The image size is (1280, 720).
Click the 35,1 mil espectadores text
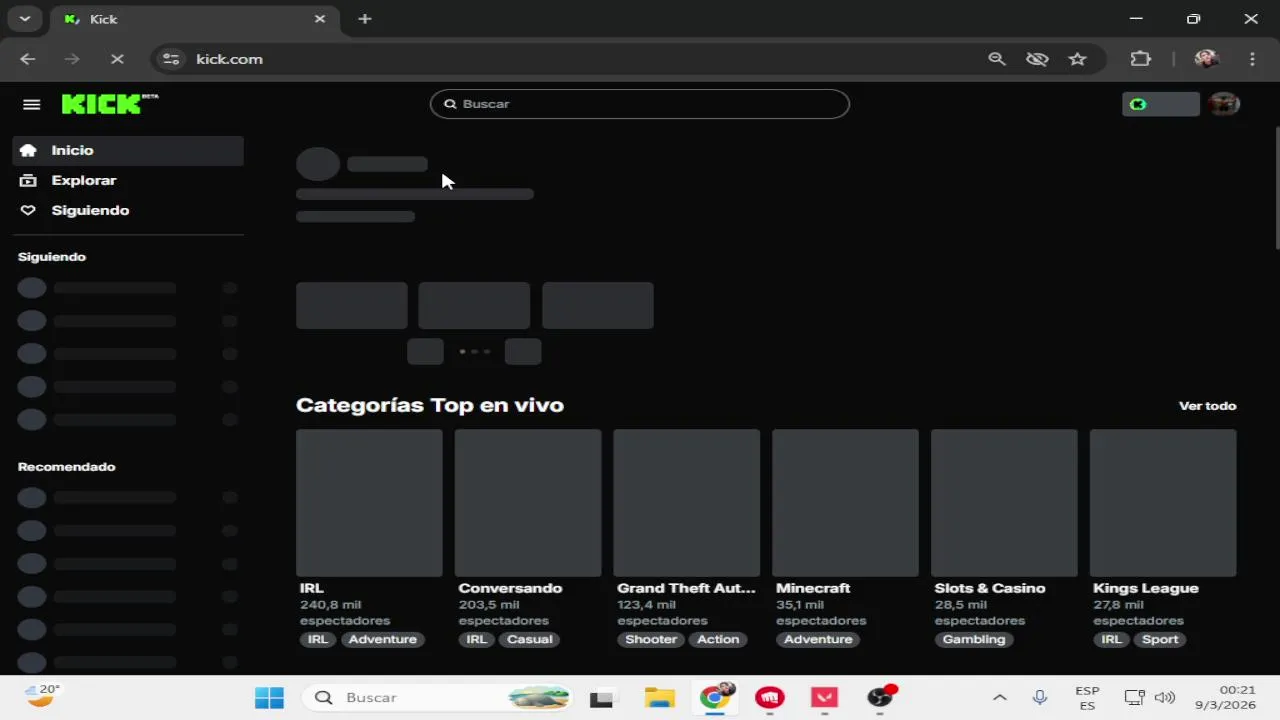click(821, 613)
